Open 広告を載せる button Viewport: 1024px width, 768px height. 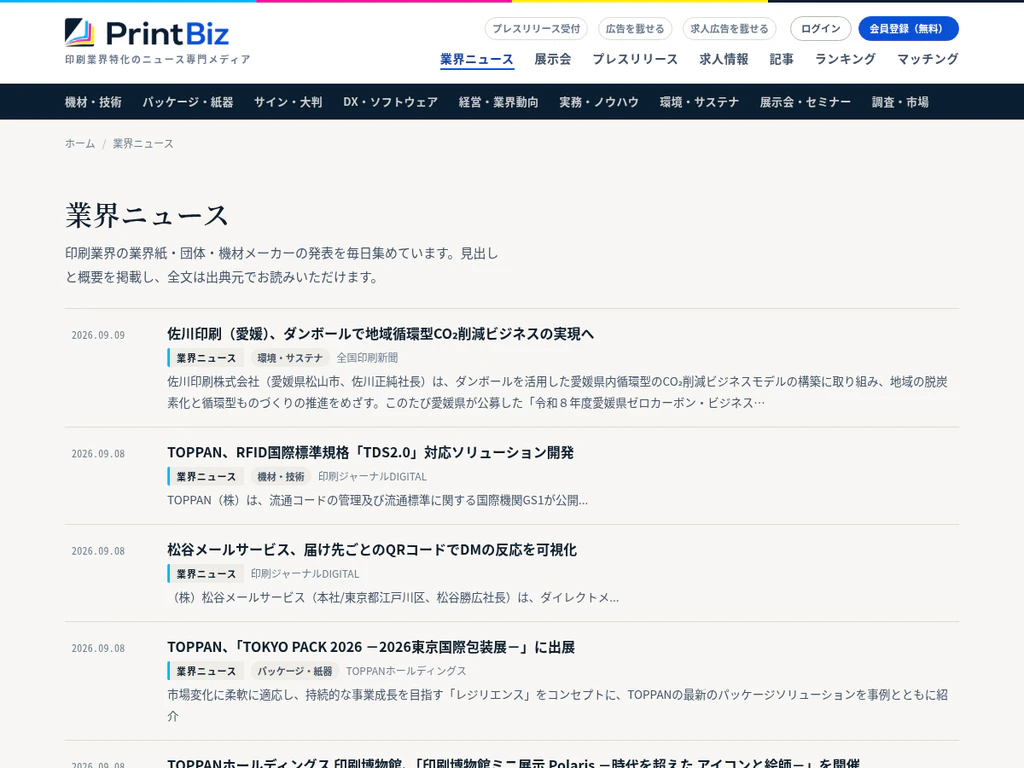click(x=635, y=29)
